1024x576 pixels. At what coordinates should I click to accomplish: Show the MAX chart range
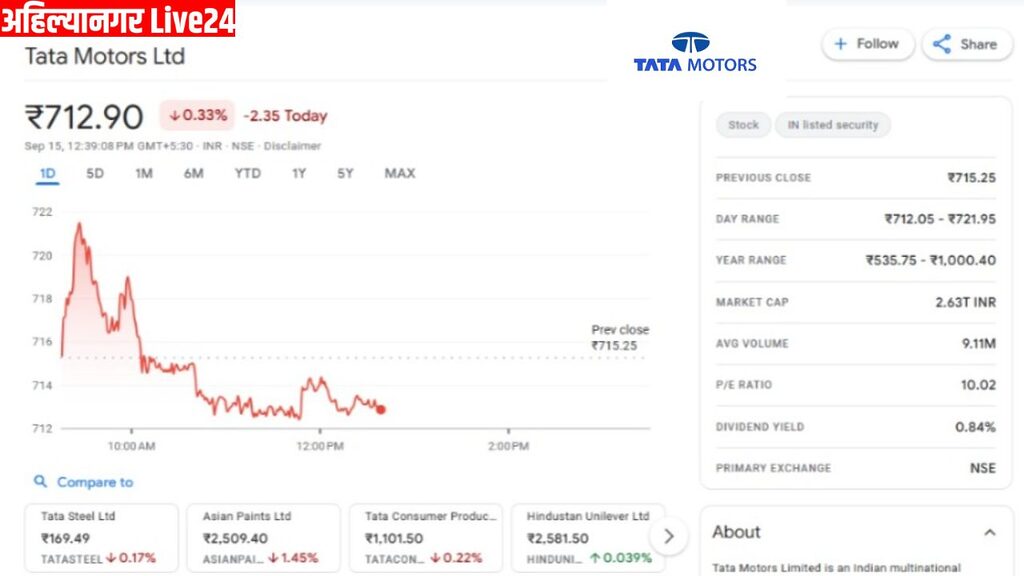pyautogui.click(x=400, y=174)
